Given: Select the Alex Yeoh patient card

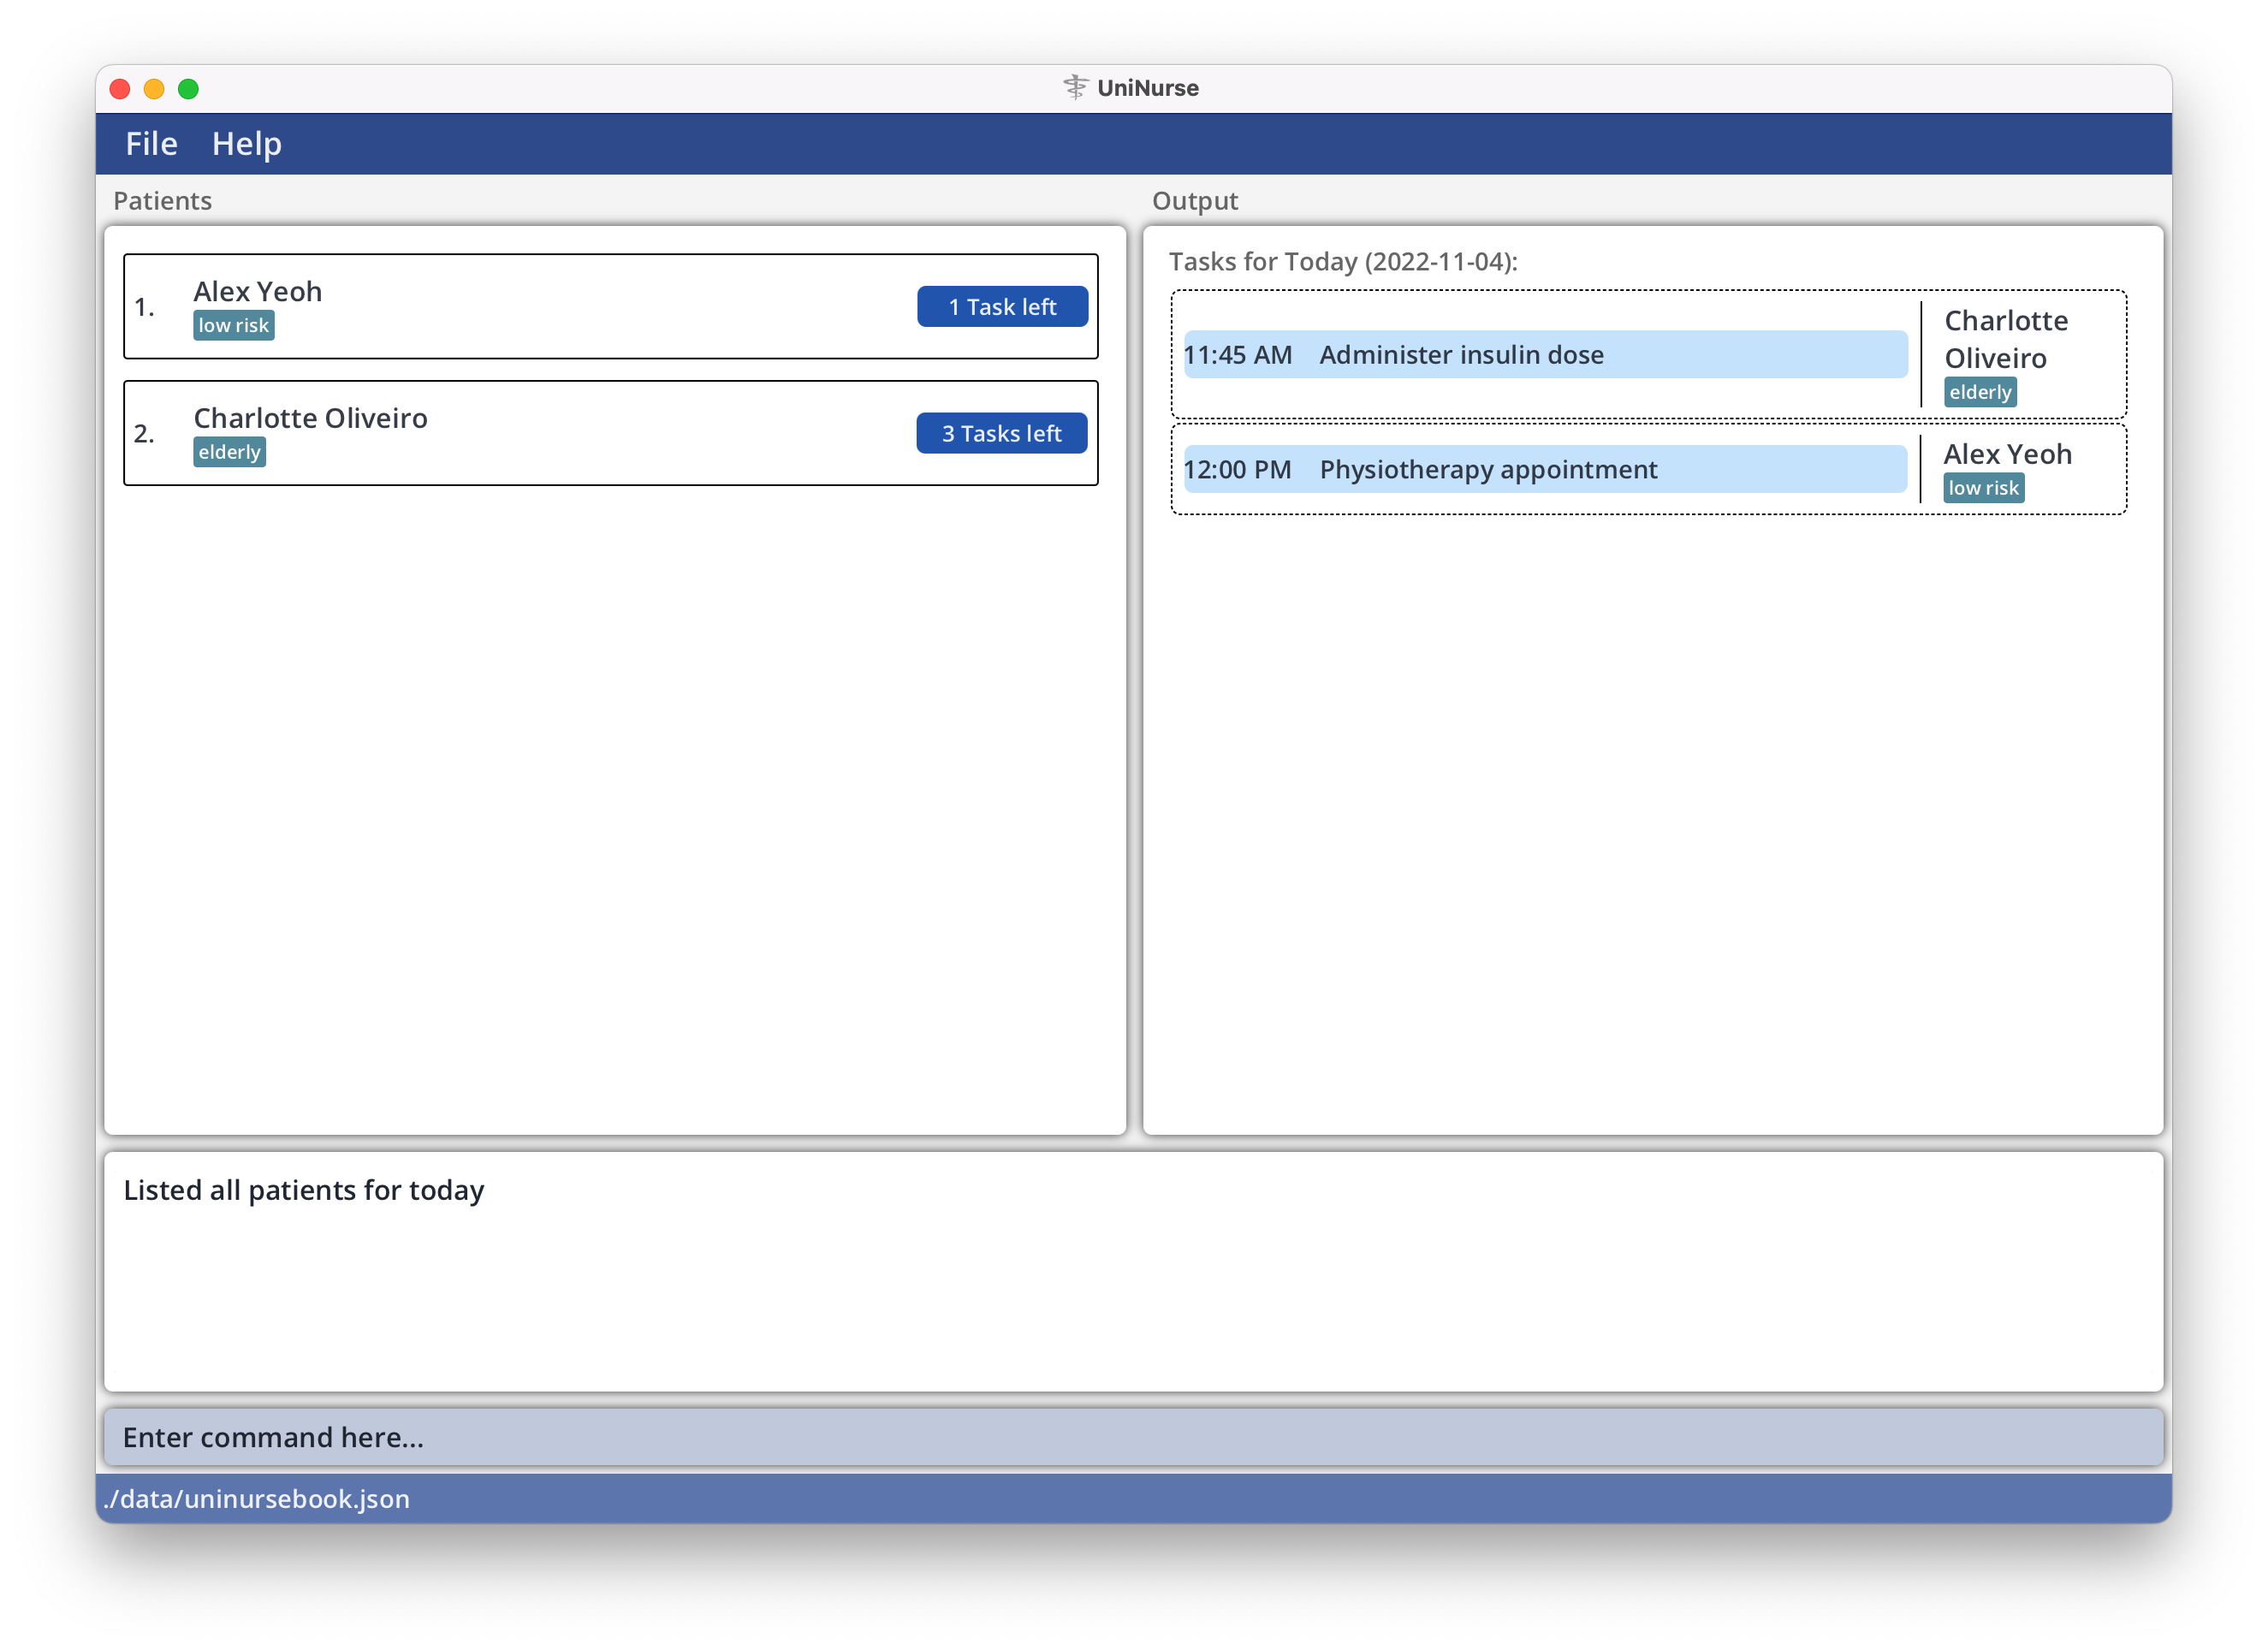Looking at the screenshot, I should pos(610,307).
